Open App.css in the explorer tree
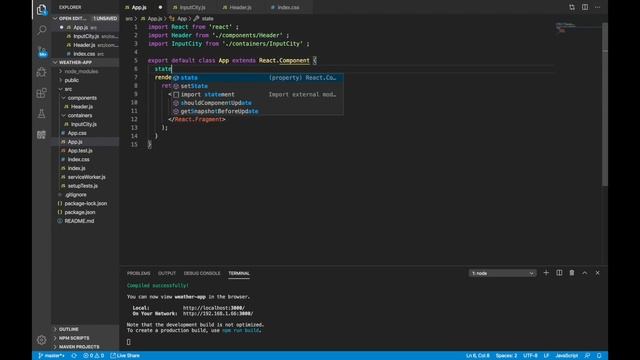 [77, 133]
